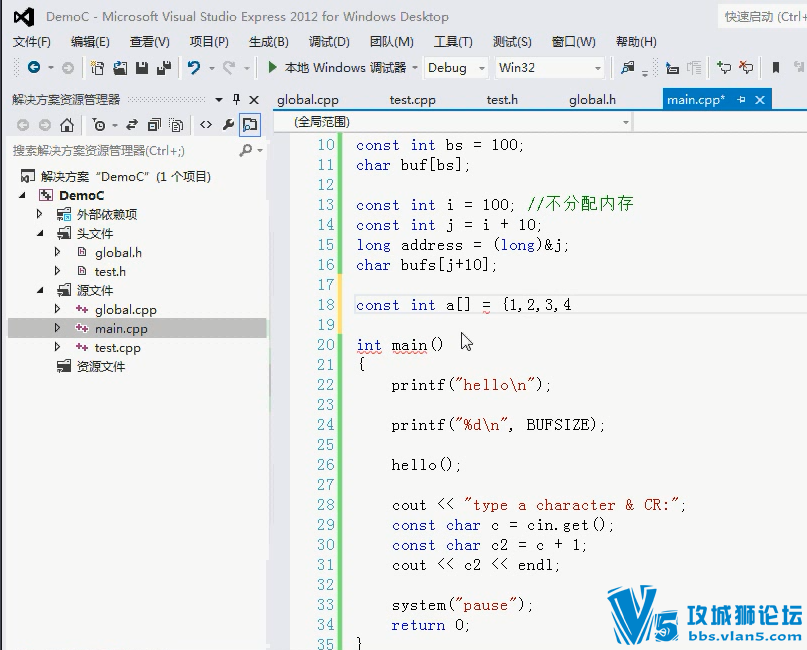Switch to the test.h tab
The width and height of the screenshot is (807, 650).
coord(502,100)
